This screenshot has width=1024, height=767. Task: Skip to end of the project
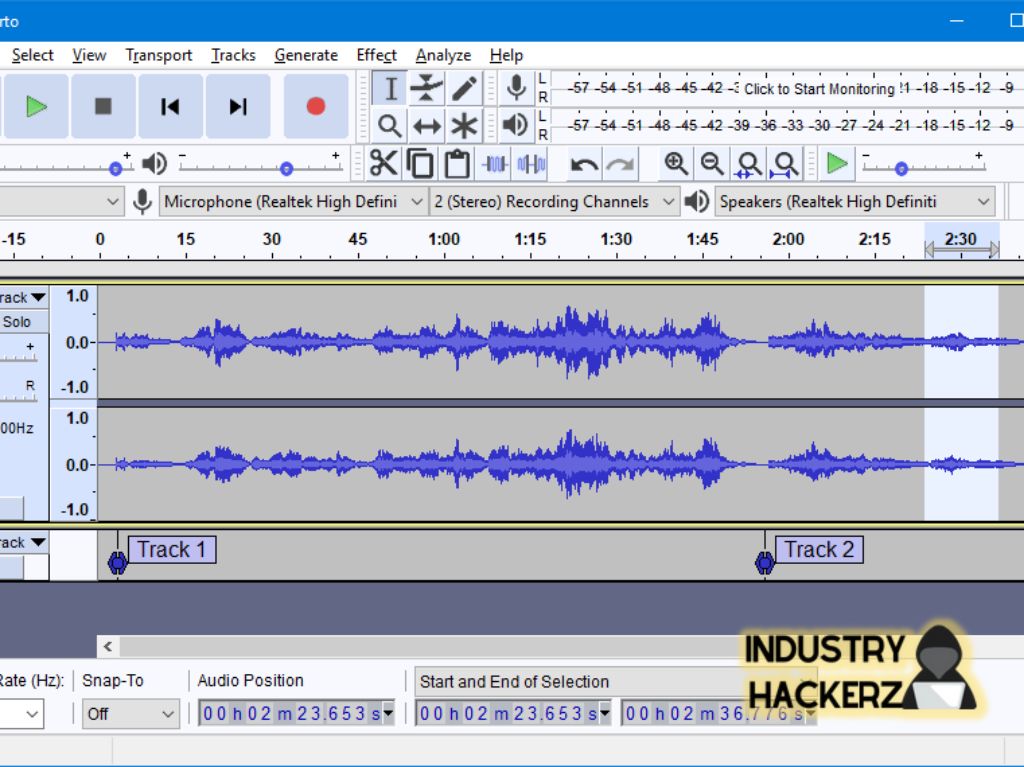point(238,106)
